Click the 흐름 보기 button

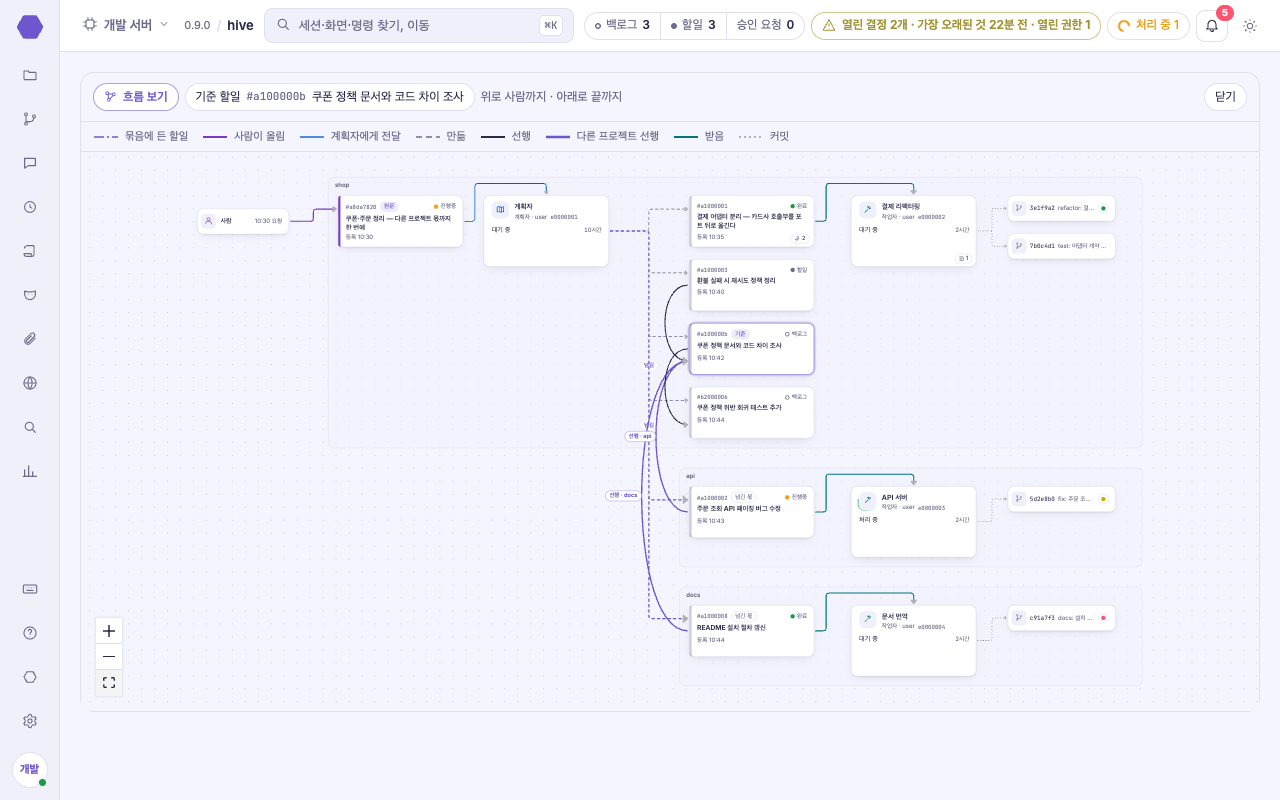[x=136, y=97]
